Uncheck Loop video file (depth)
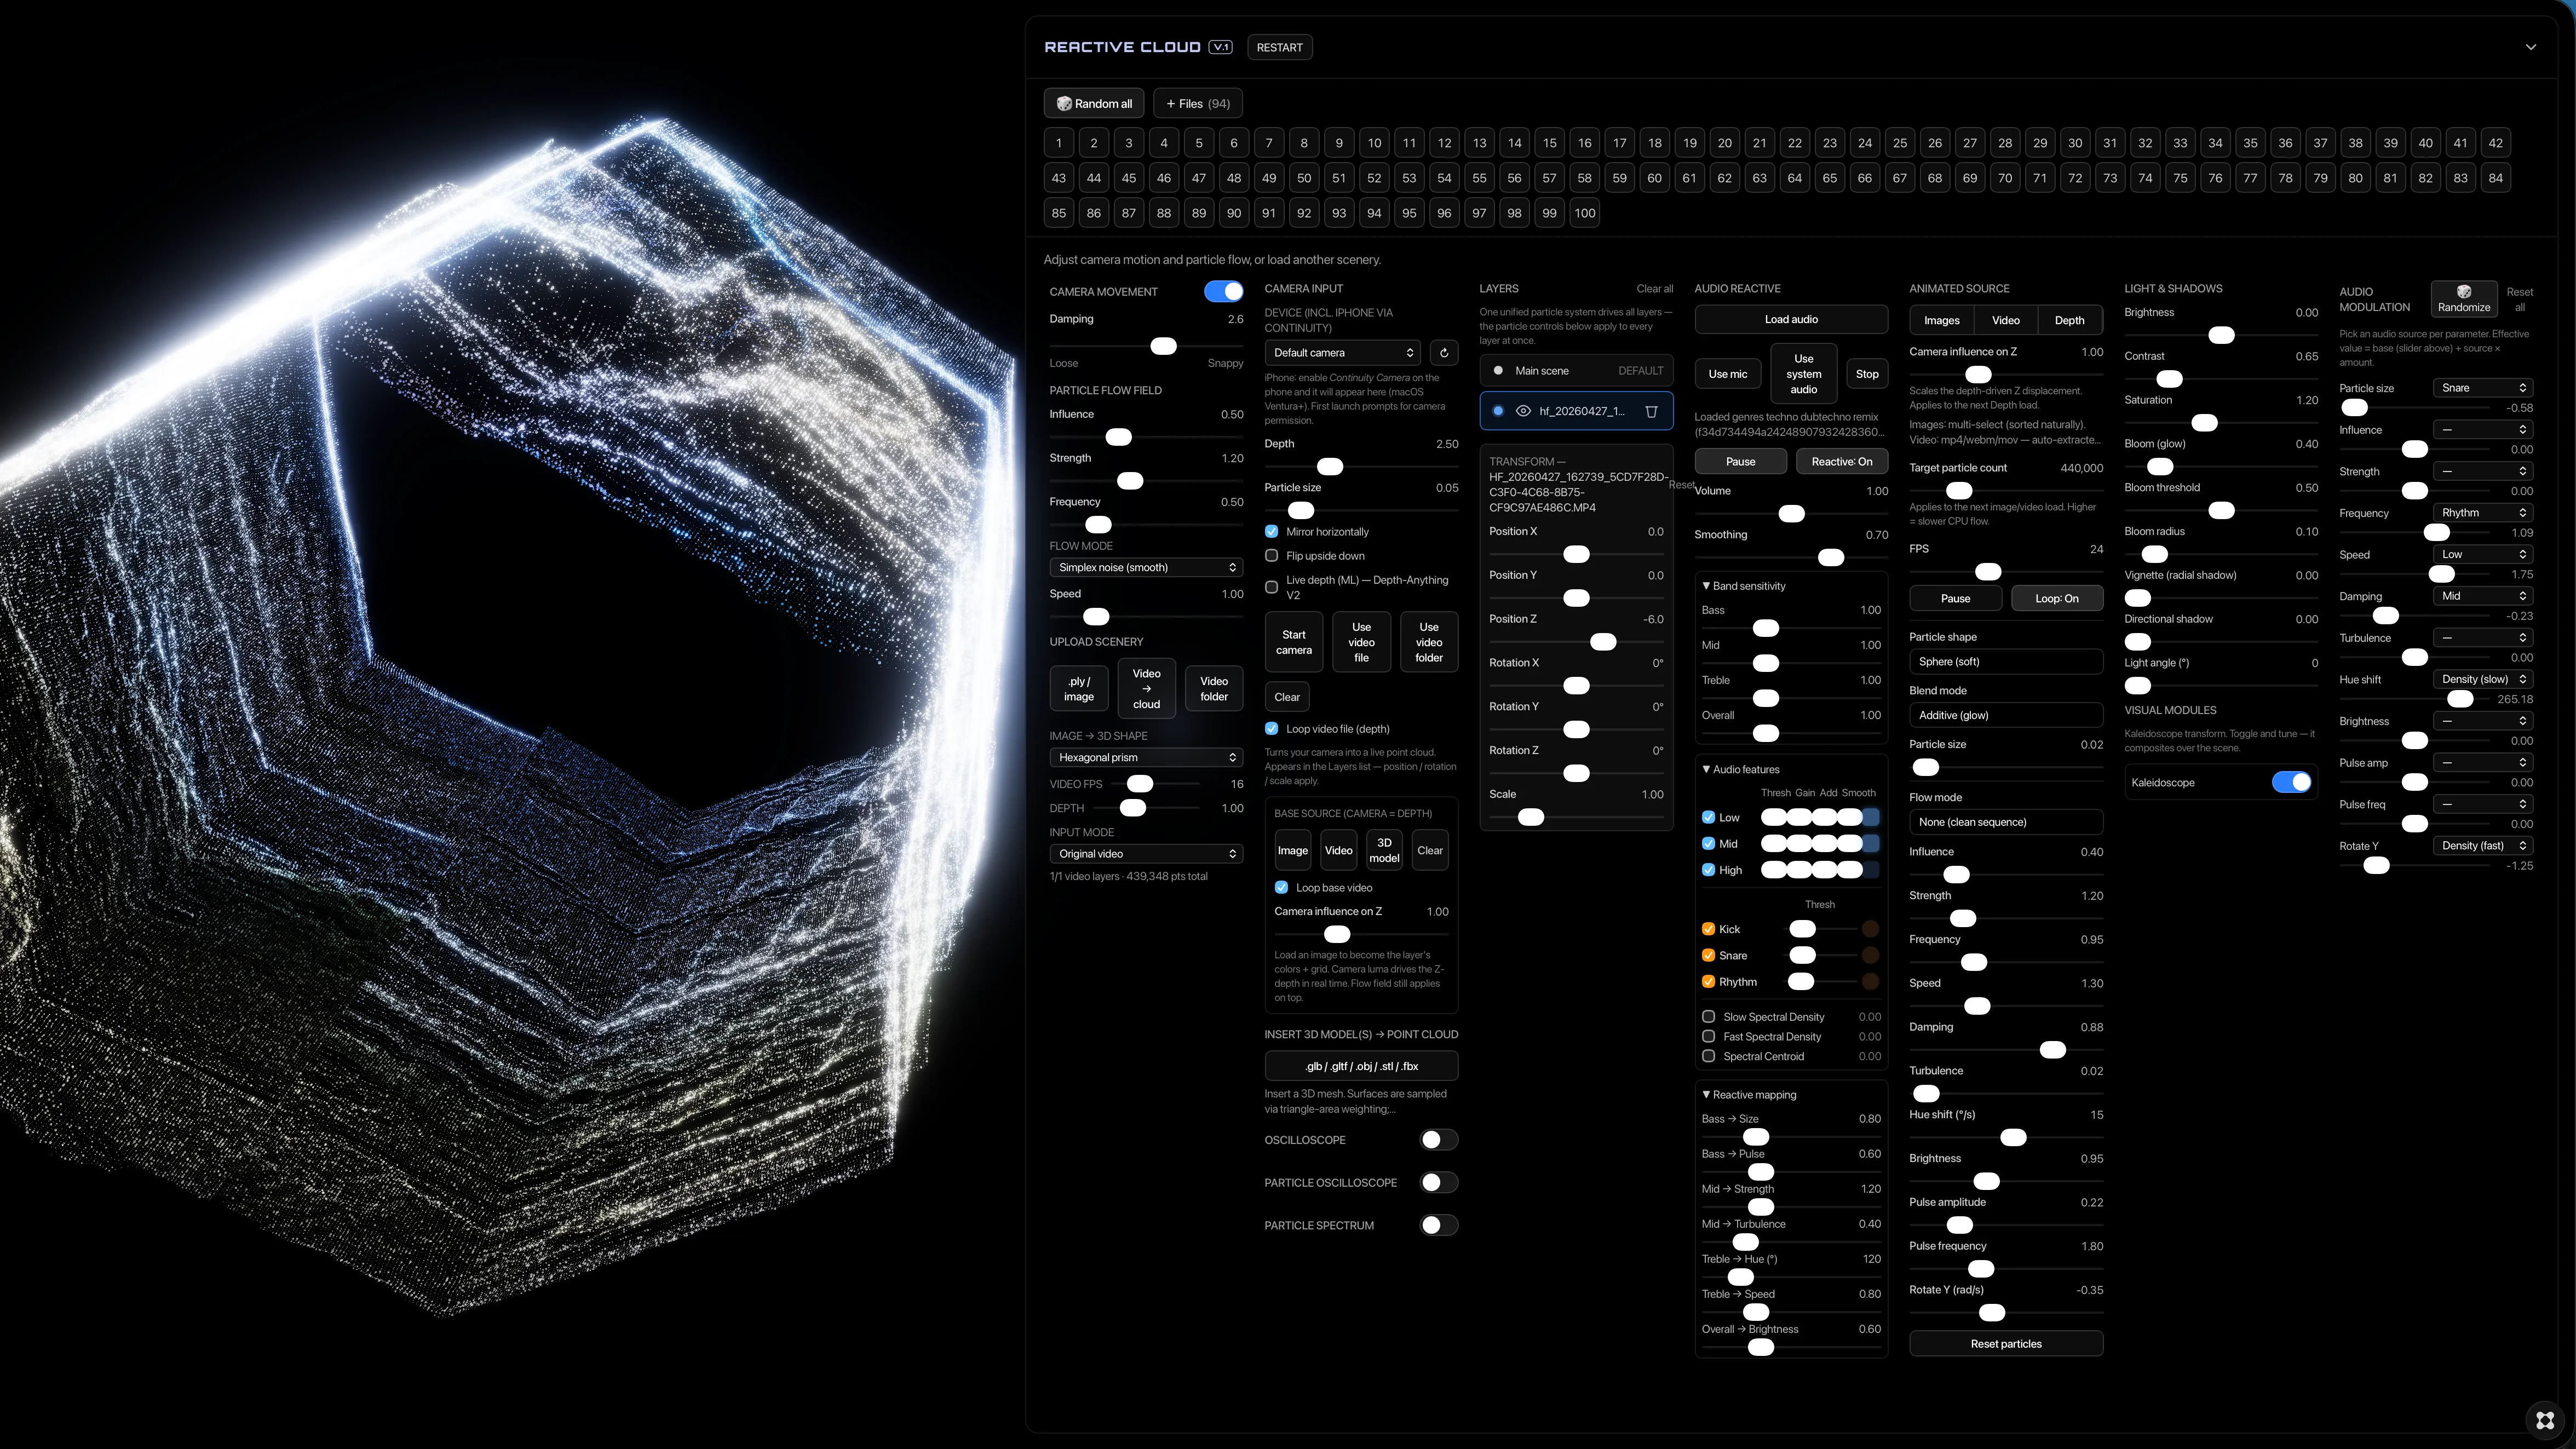The height and width of the screenshot is (1449, 2576). pos(1272,728)
